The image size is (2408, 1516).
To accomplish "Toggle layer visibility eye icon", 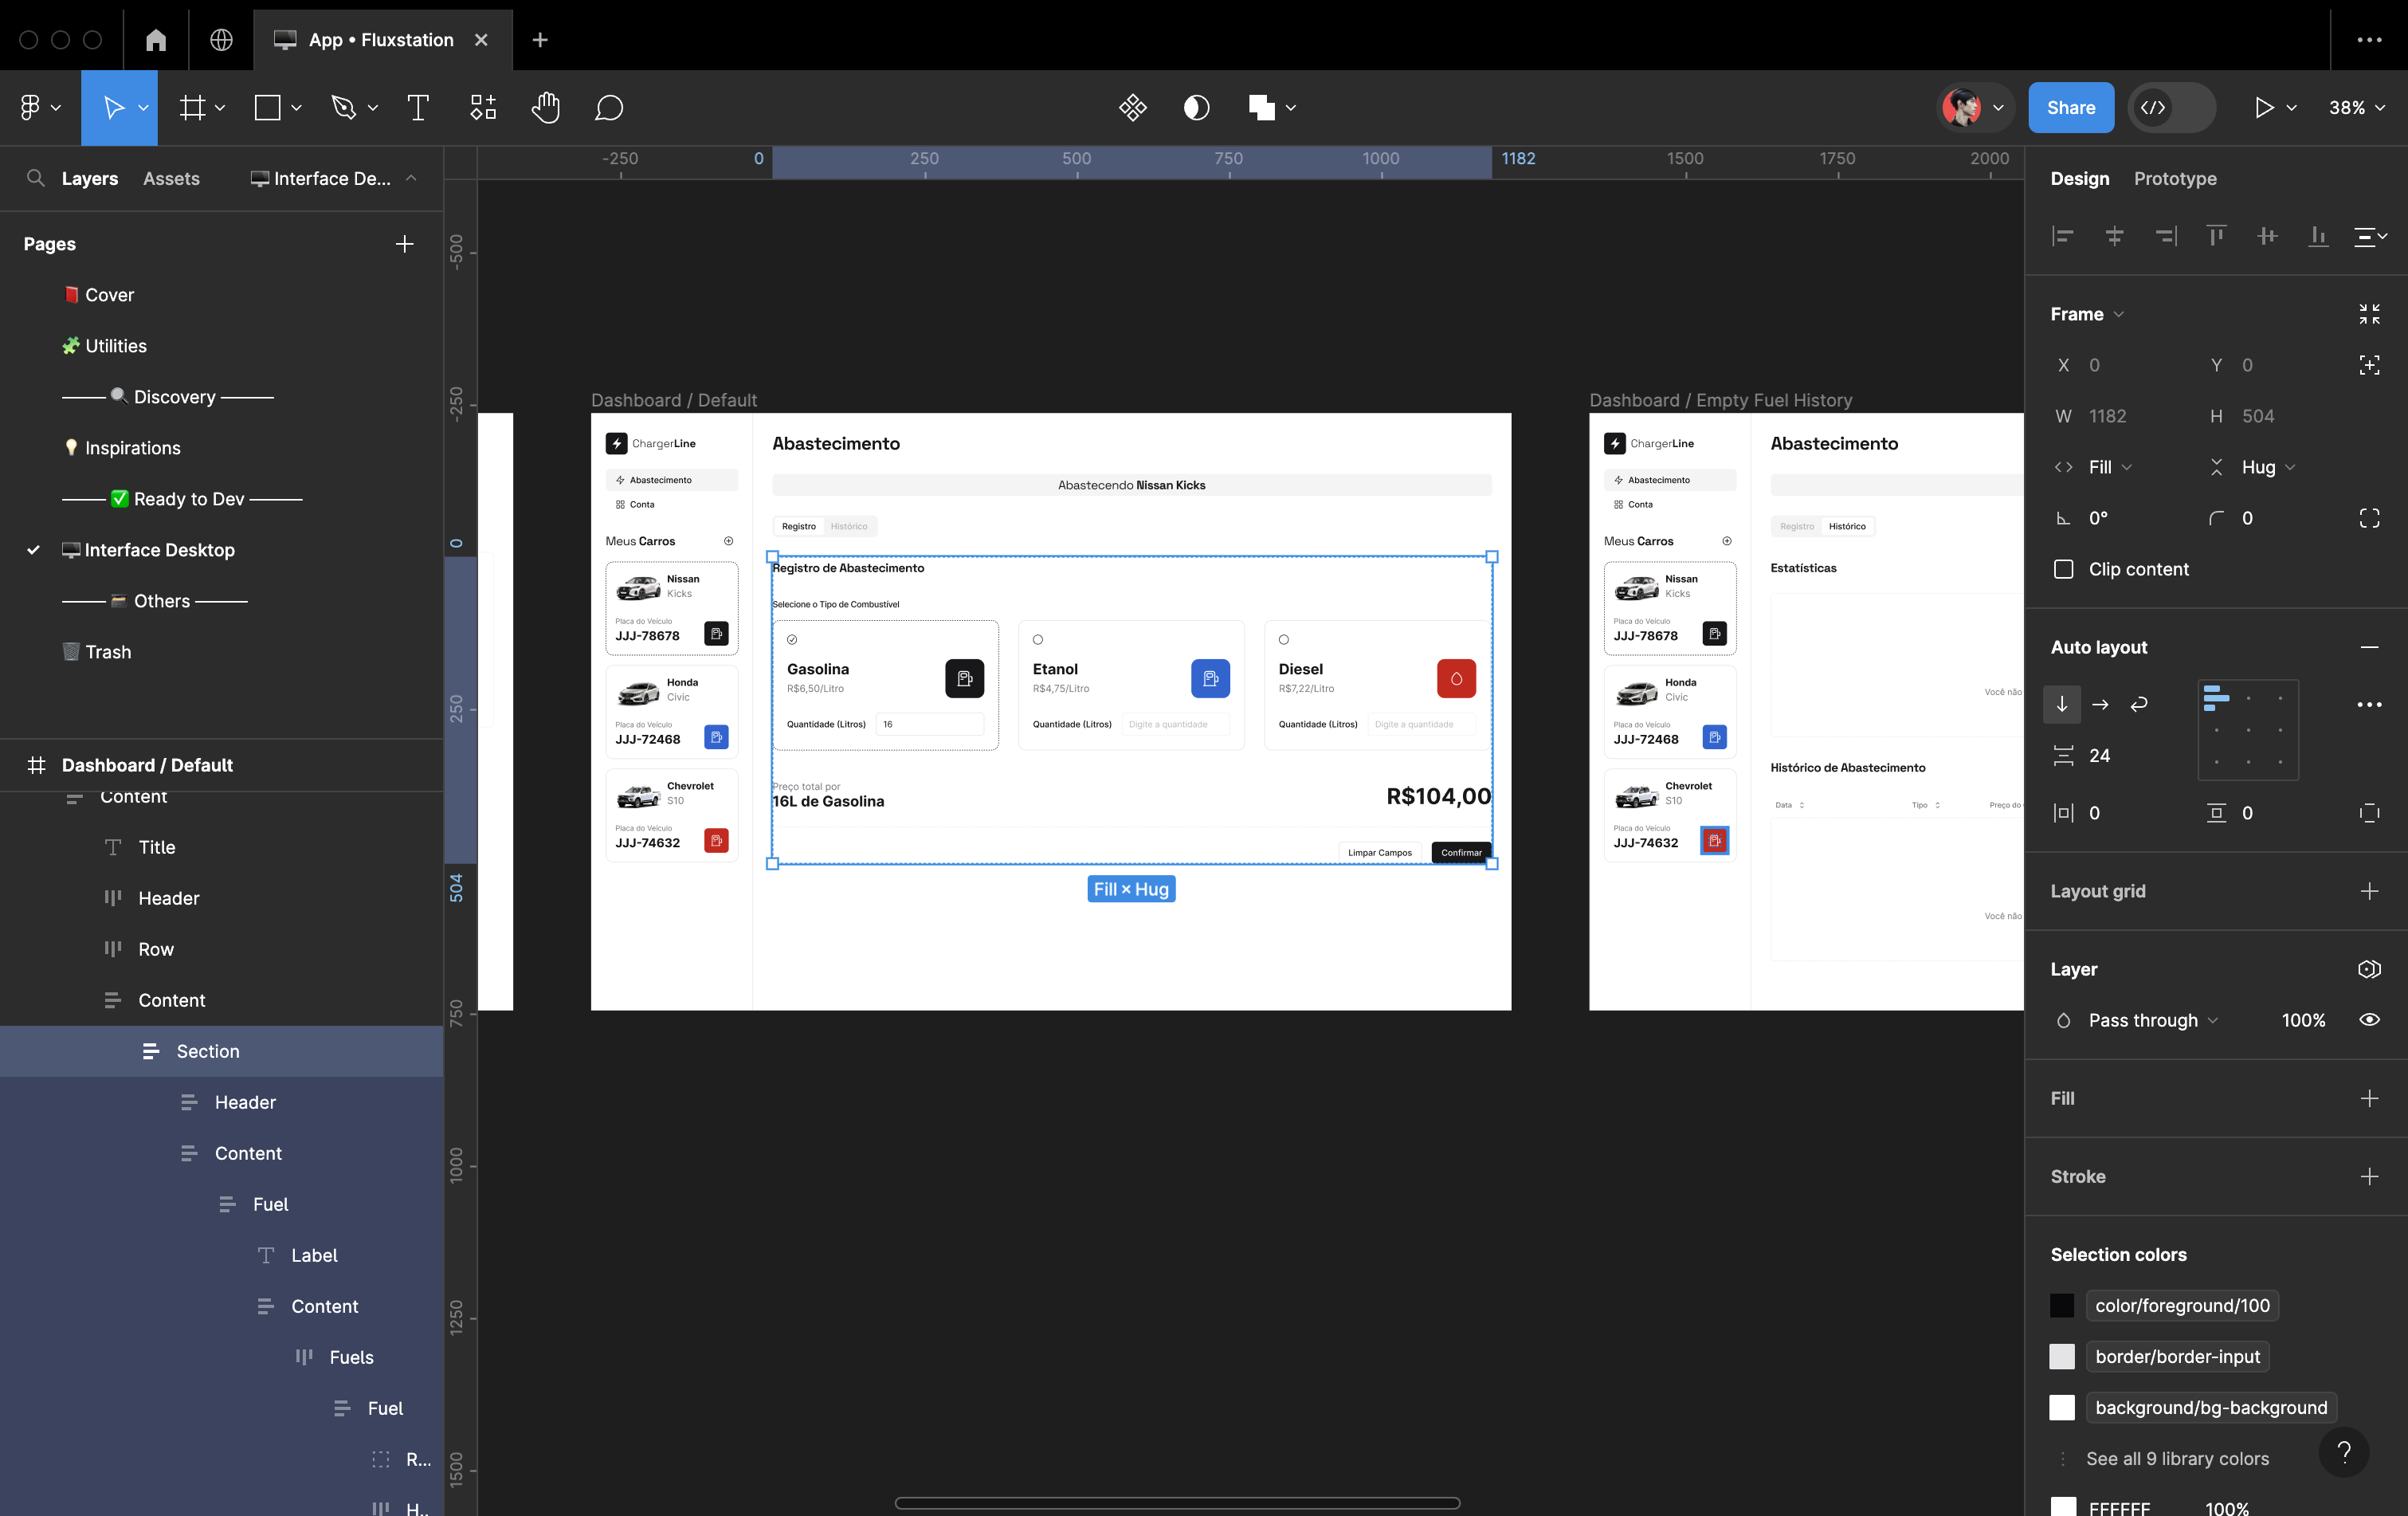I will tap(2369, 1020).
